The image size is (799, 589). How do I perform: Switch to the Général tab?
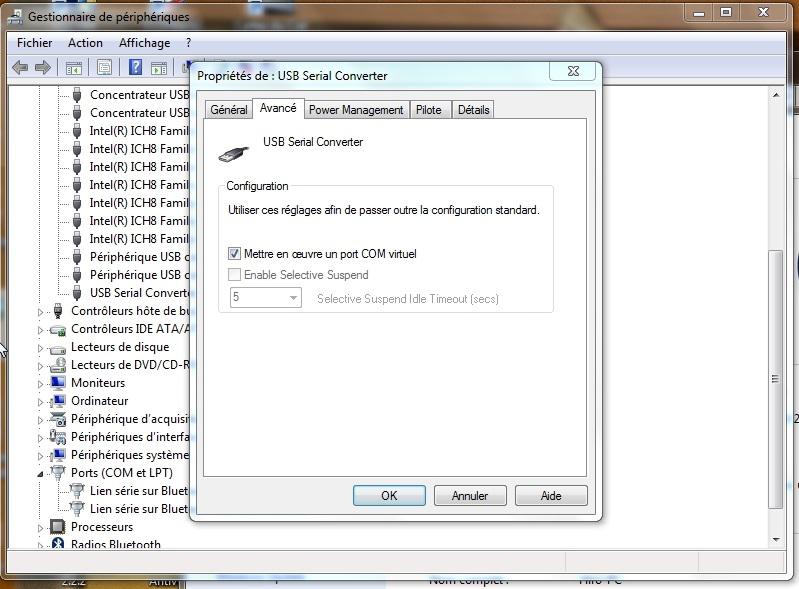click(x=229, y=110)
